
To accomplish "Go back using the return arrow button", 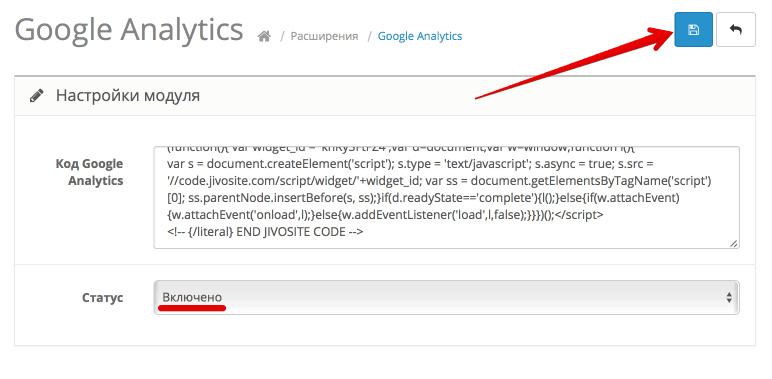I will 736,30.
